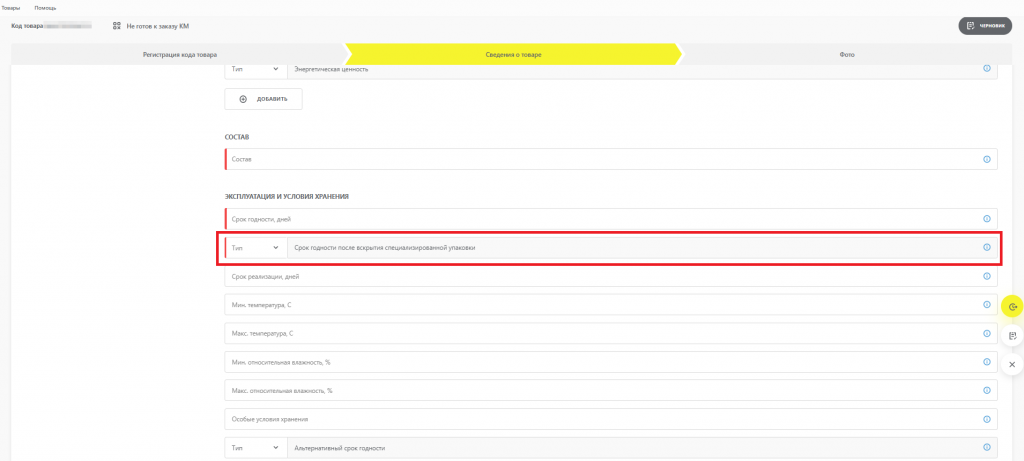Click the Мин. относительная влажность, % field

click(600, 362)
